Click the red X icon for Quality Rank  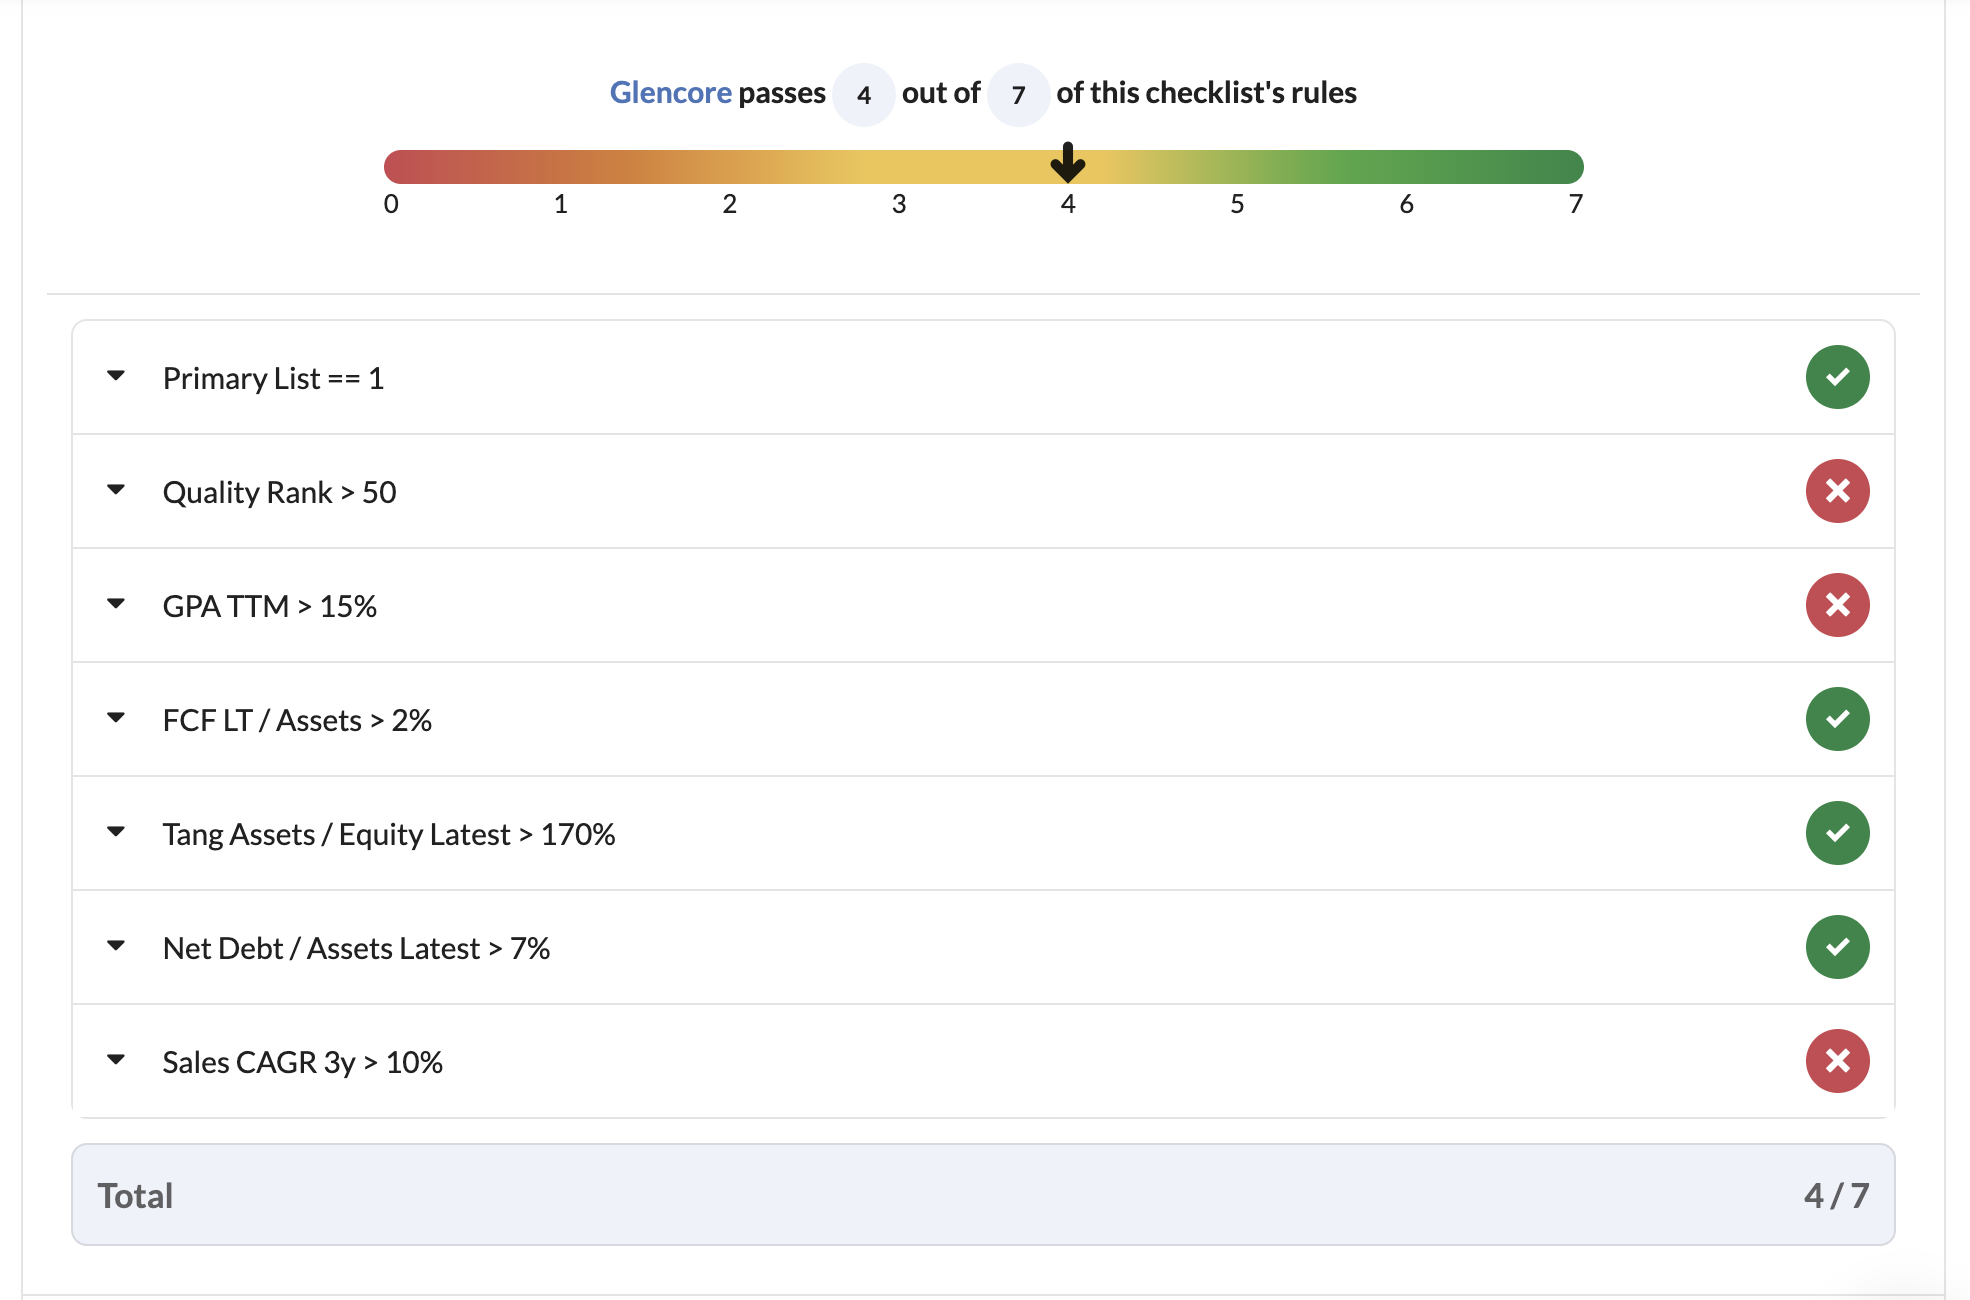click(1837, 491)
